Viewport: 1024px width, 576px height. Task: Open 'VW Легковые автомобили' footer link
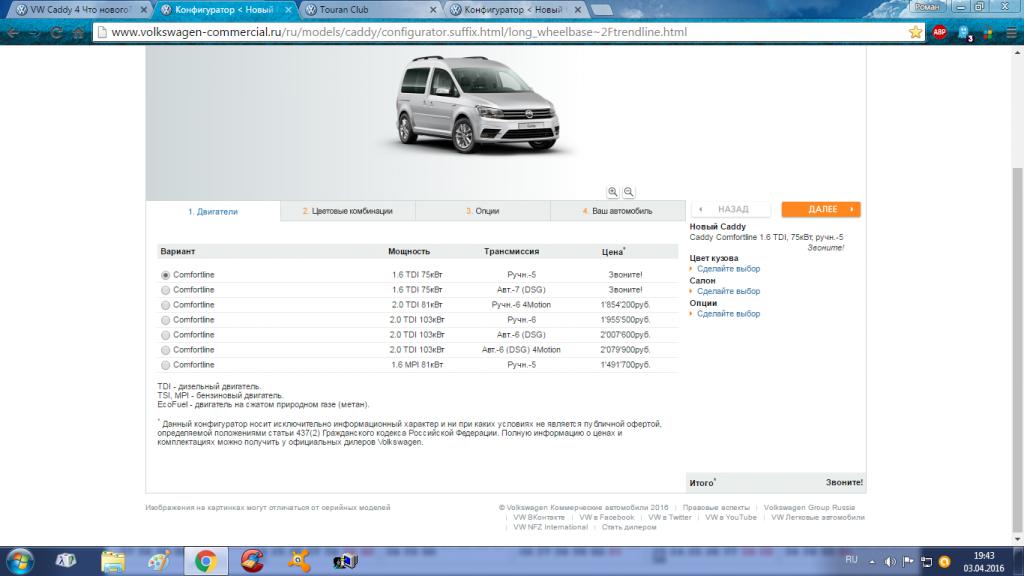pos(818,517)
